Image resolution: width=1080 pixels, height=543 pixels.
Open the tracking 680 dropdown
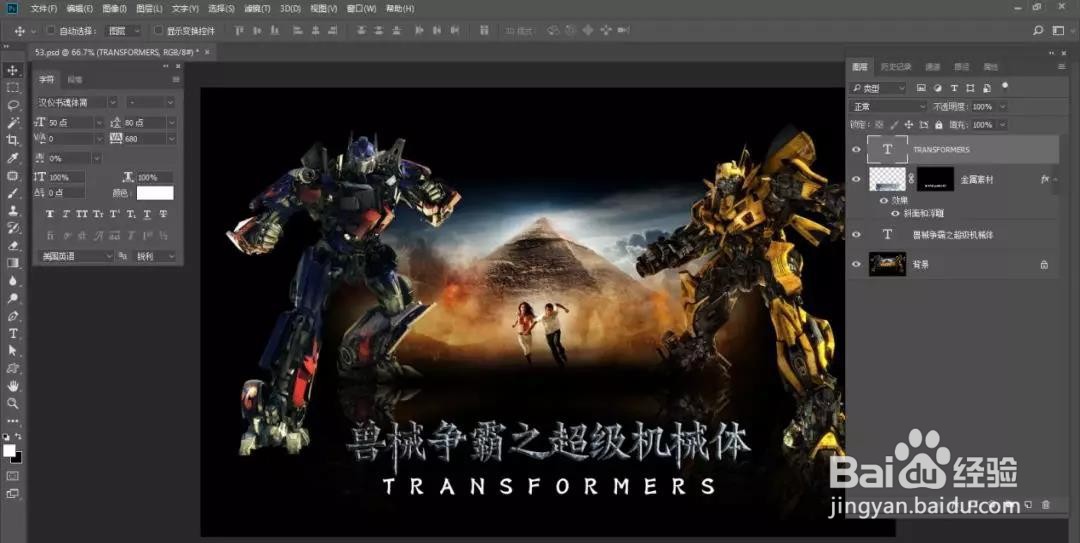172,139
